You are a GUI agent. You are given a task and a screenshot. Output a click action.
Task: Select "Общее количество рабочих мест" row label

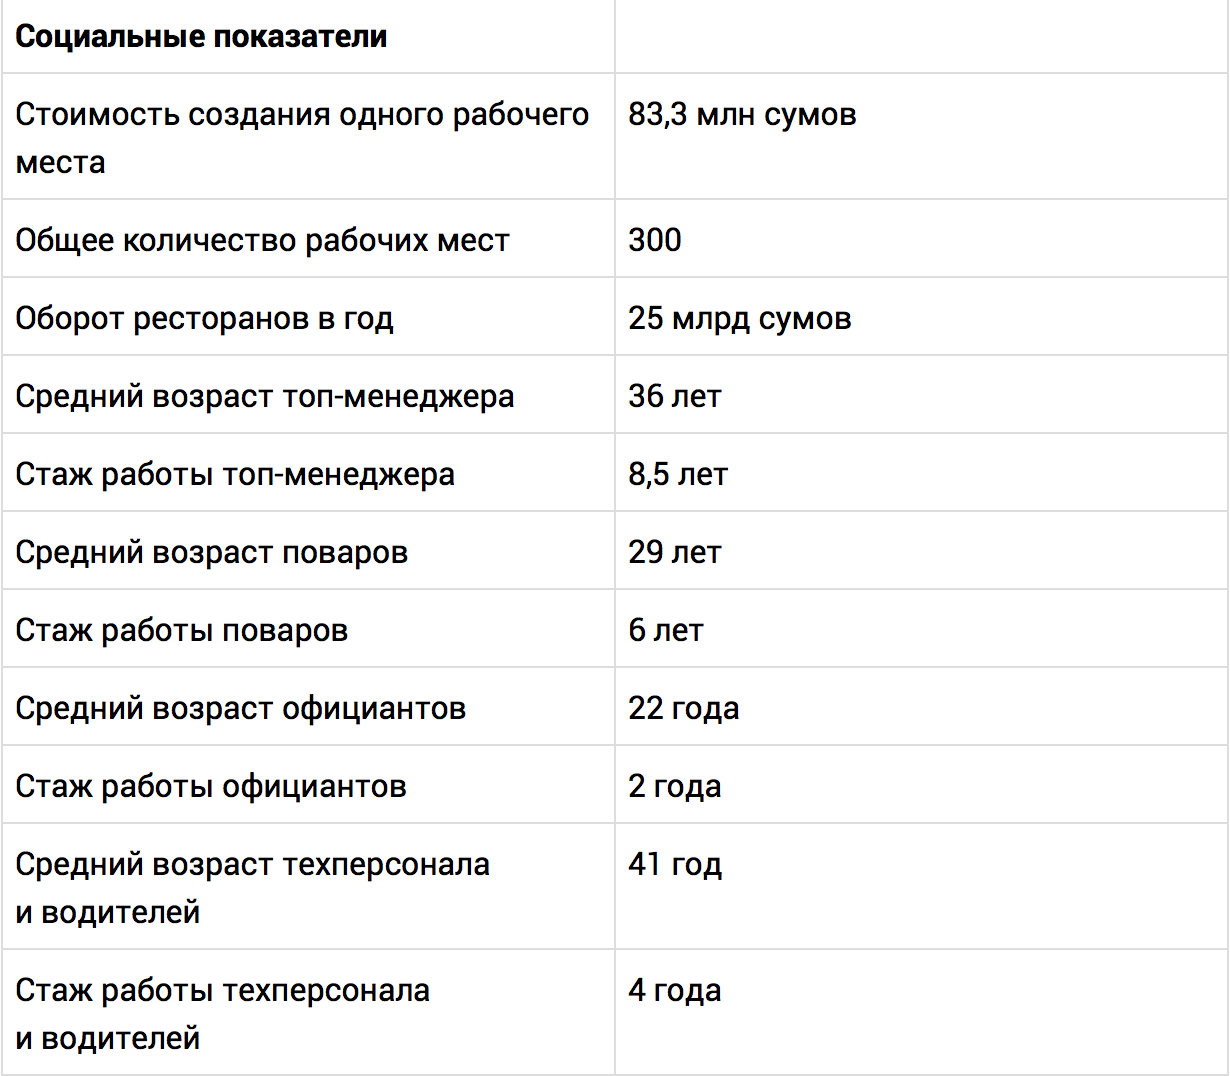[x=262, y=241]
